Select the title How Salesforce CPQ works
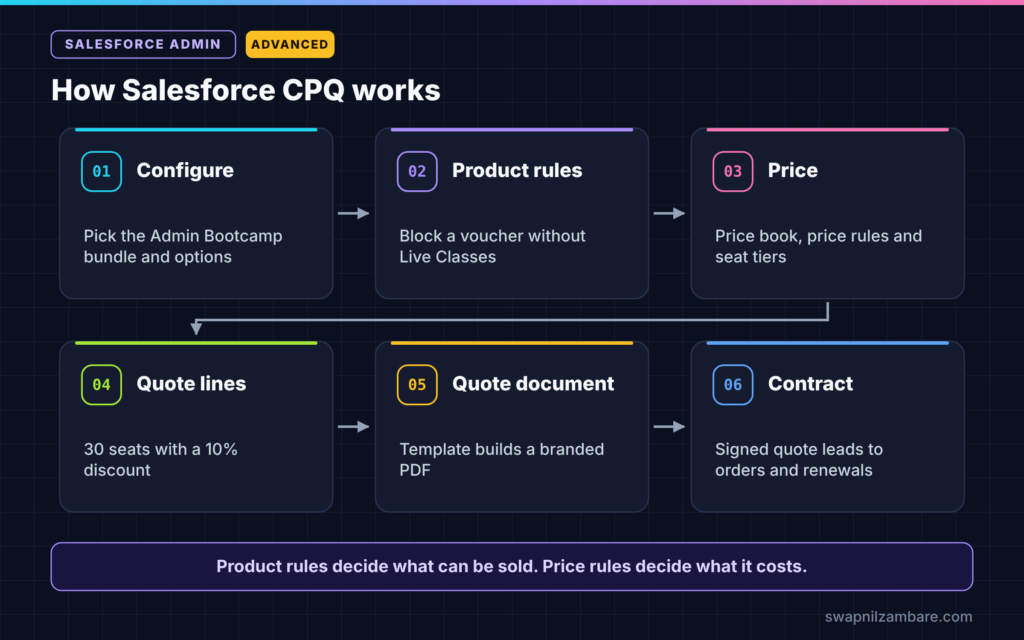 tap(246, 90)
